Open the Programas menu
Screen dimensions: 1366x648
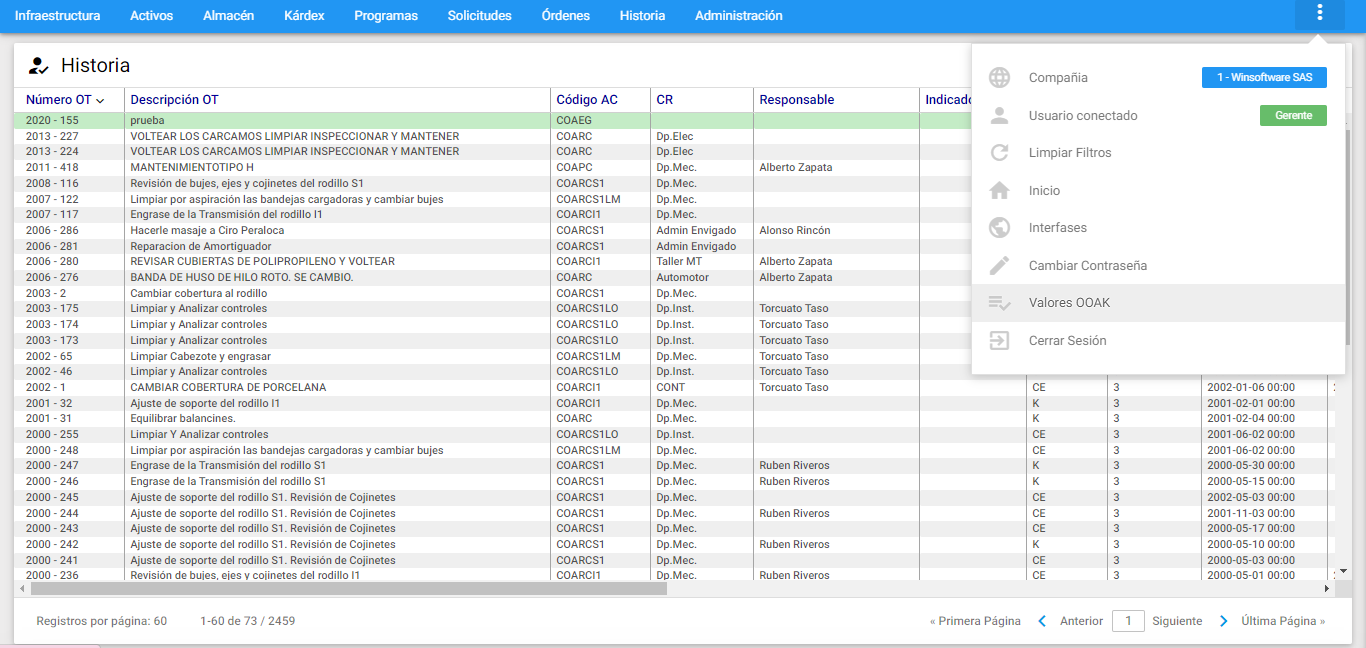[386, 16]
